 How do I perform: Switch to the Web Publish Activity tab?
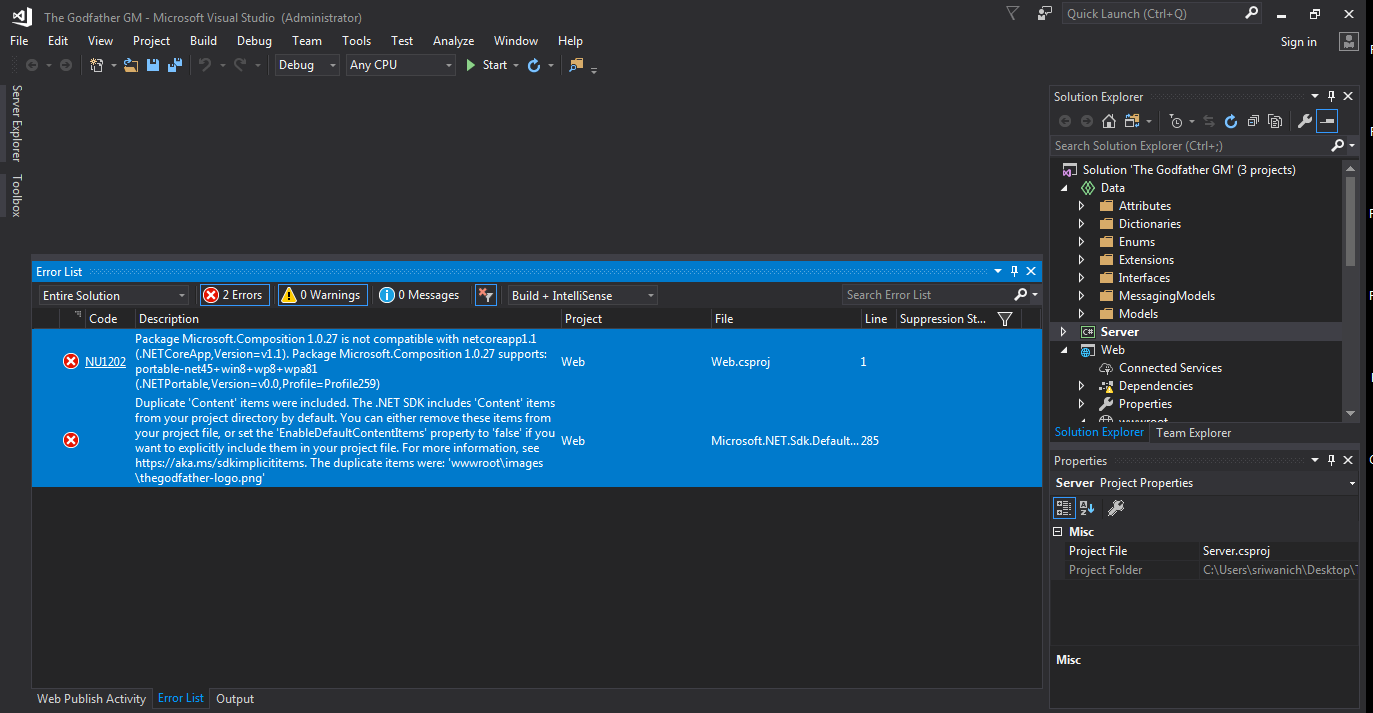(x=91, y=699)
